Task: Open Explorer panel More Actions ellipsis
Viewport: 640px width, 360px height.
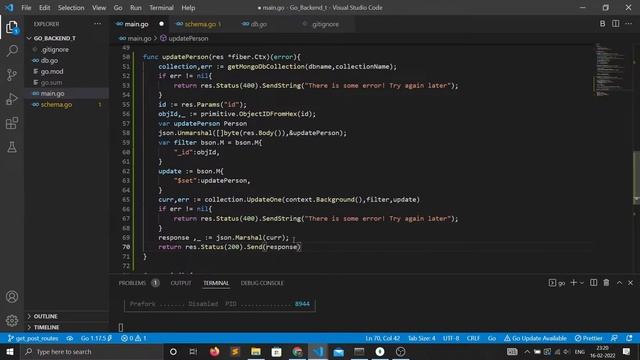Action: point(98,24)
